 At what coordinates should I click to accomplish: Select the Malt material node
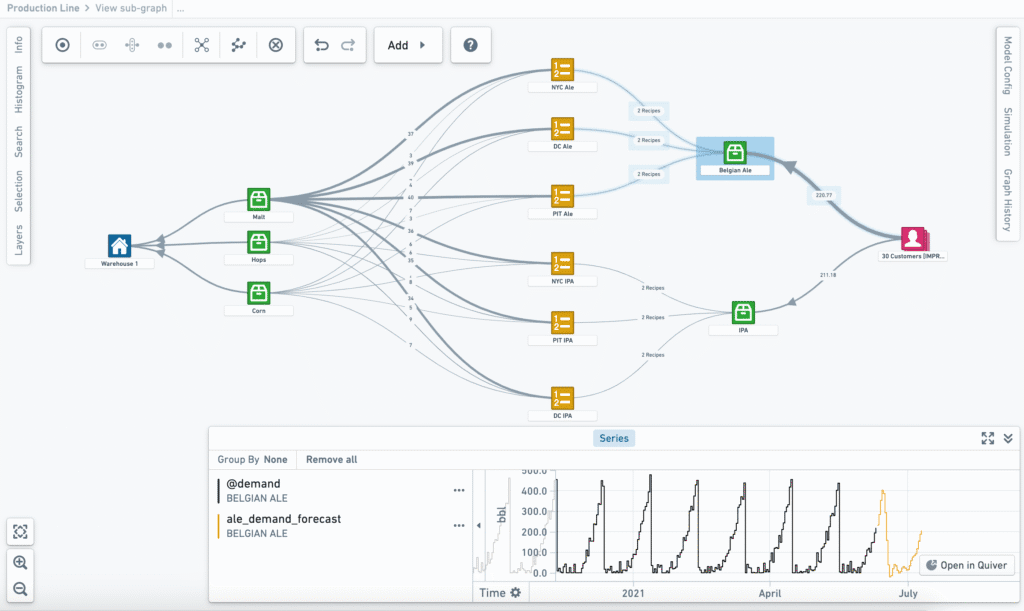click(x=259, y=199)
